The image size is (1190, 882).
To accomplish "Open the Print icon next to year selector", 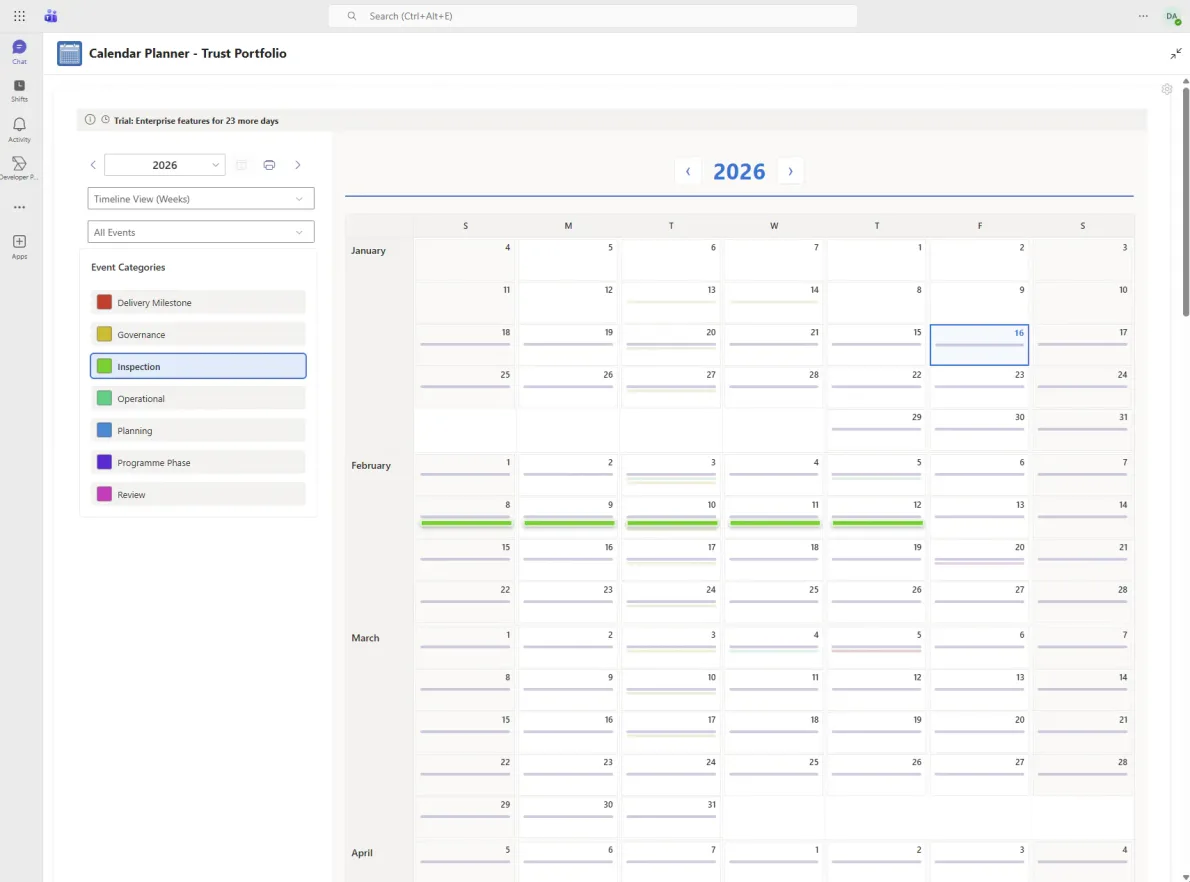I will point(269,164).
